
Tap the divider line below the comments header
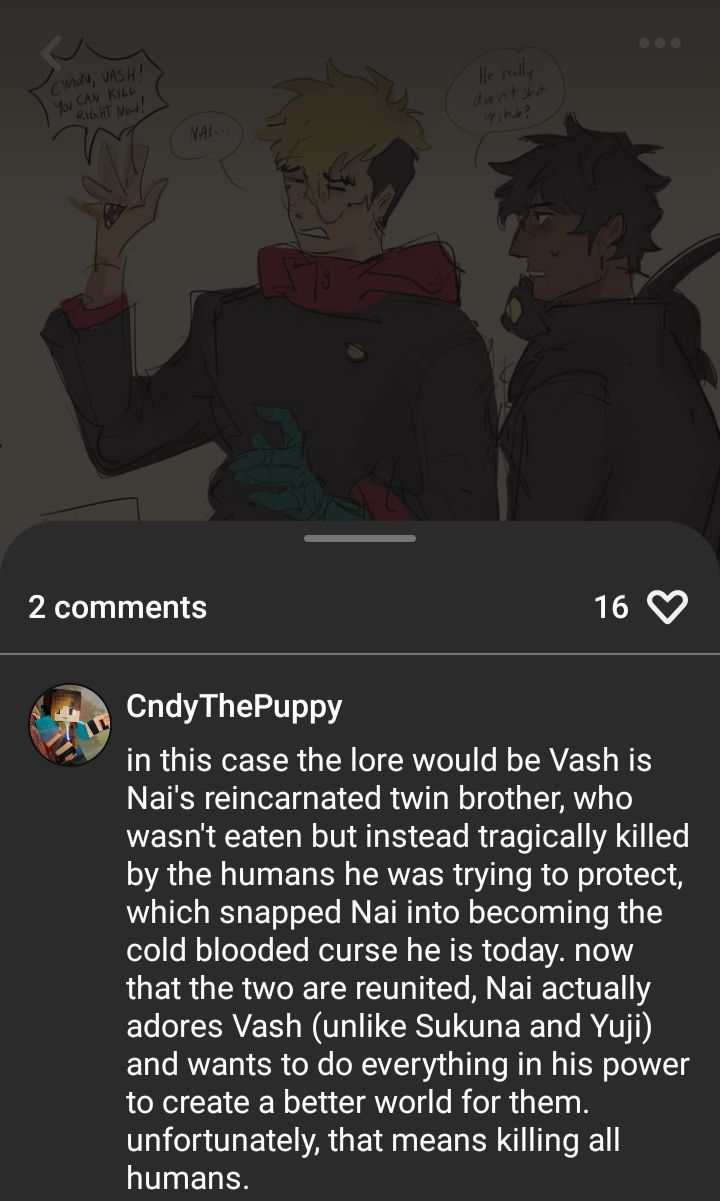click(360, 654)
